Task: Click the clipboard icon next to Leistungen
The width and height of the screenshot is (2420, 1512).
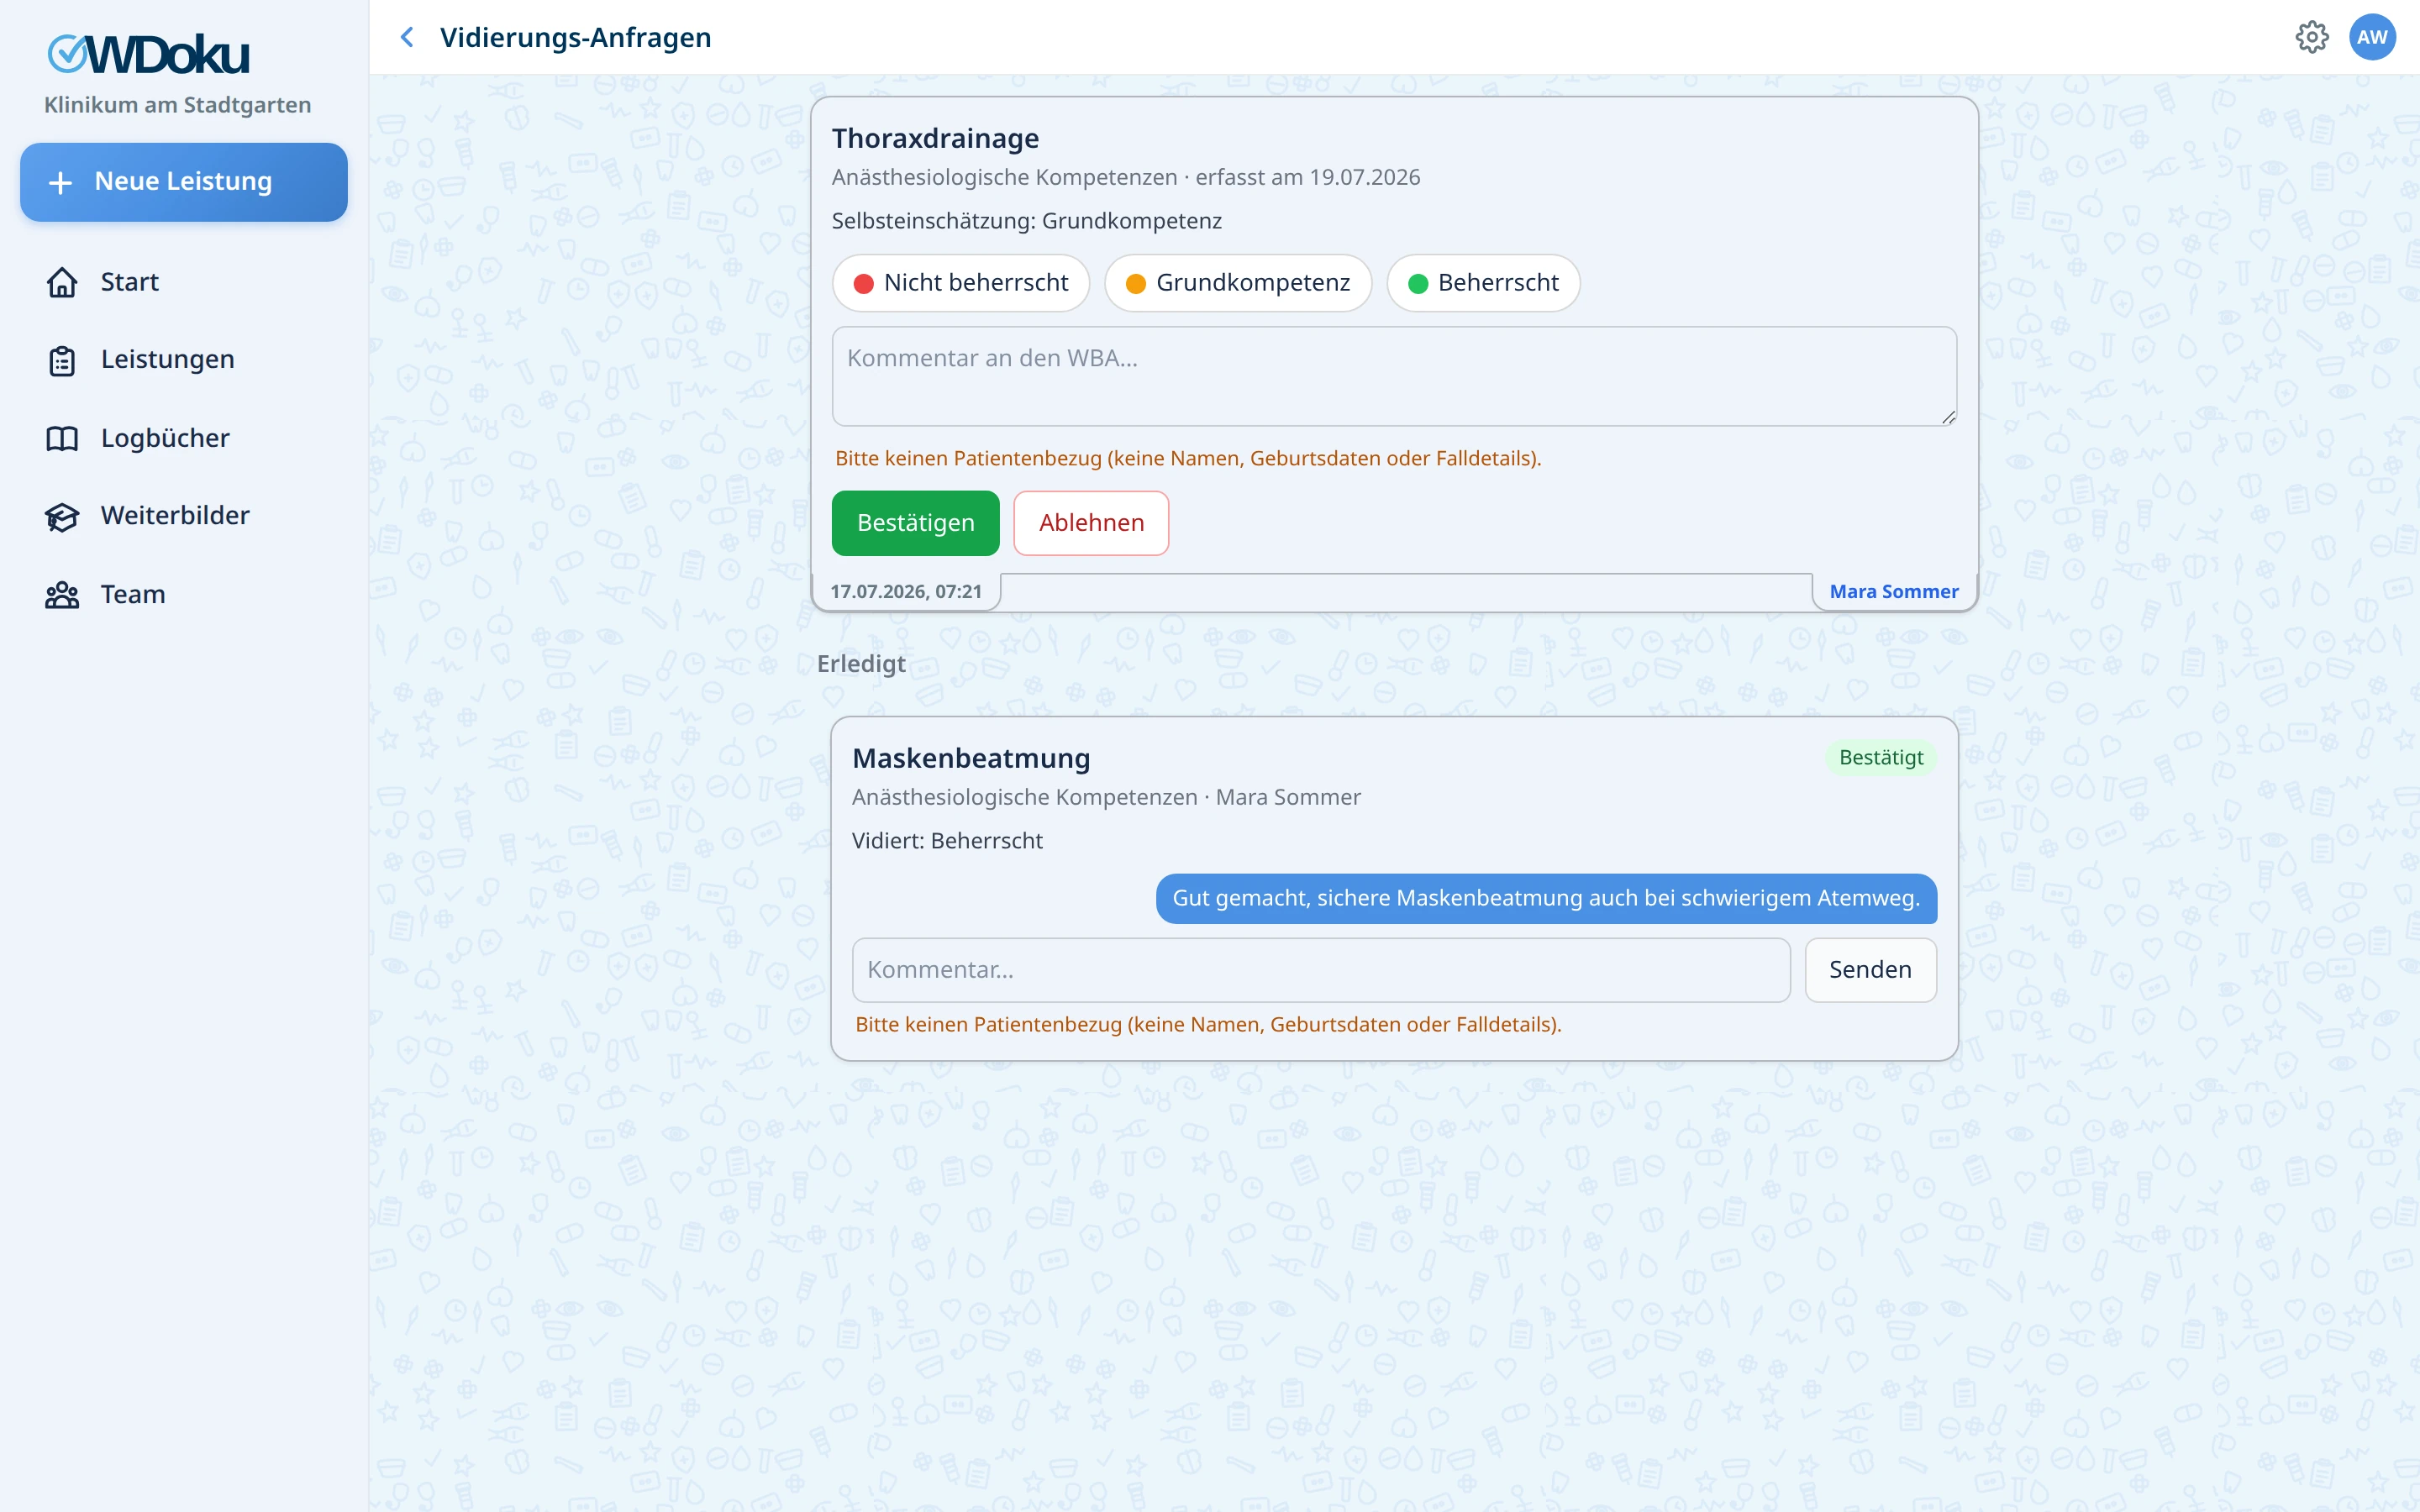Action: point(62,360)
